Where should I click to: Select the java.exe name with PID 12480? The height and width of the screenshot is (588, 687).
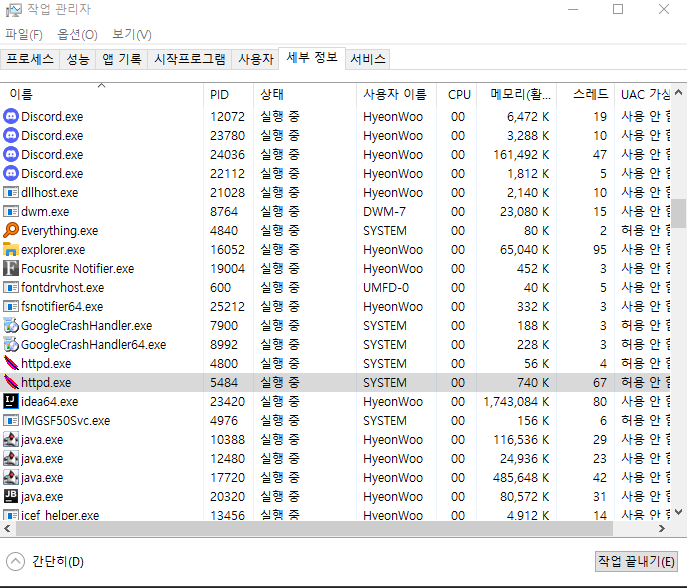pyautogui.click(x=42, y=458)
